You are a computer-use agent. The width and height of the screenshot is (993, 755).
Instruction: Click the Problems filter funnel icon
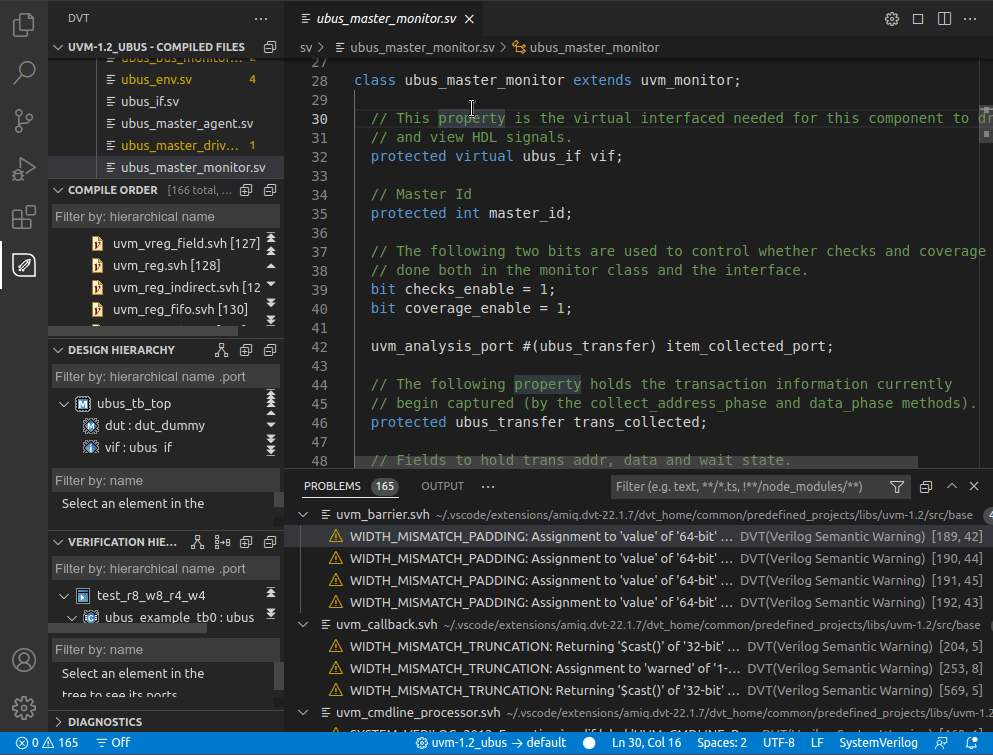tap(897, 487)
